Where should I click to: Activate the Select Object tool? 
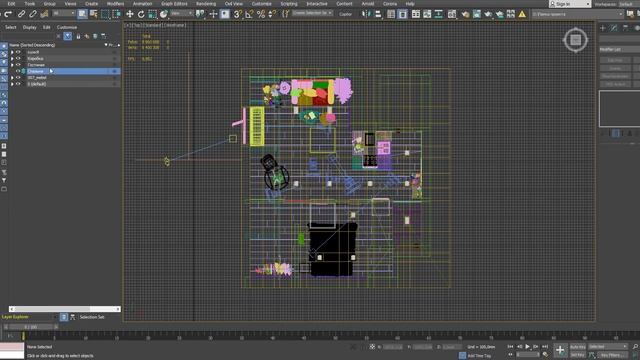coord(82,14)
